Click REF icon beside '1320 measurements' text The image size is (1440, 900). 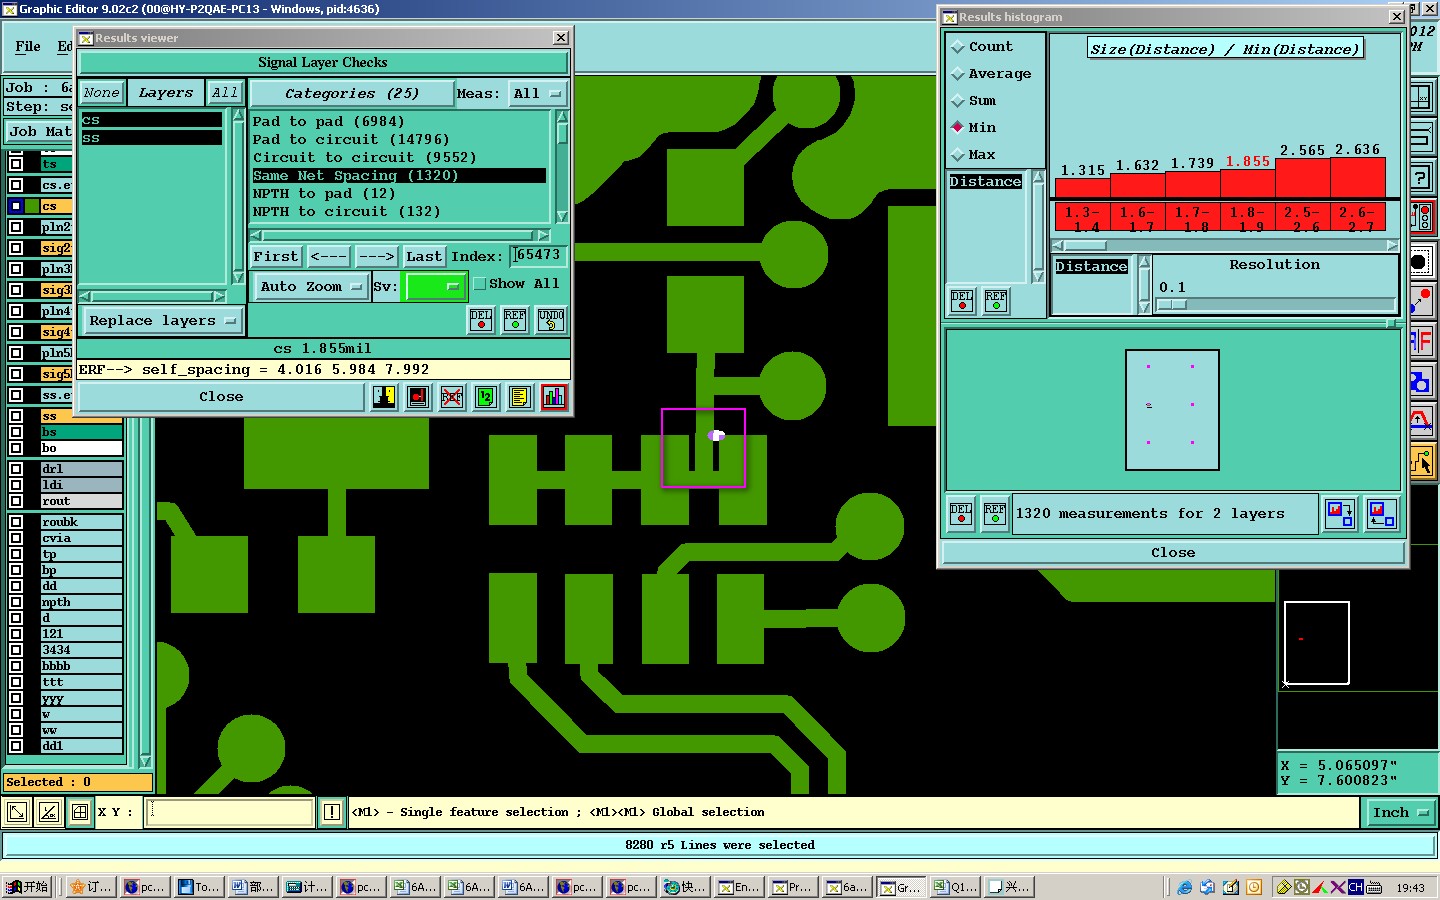(x=995, y=514)
